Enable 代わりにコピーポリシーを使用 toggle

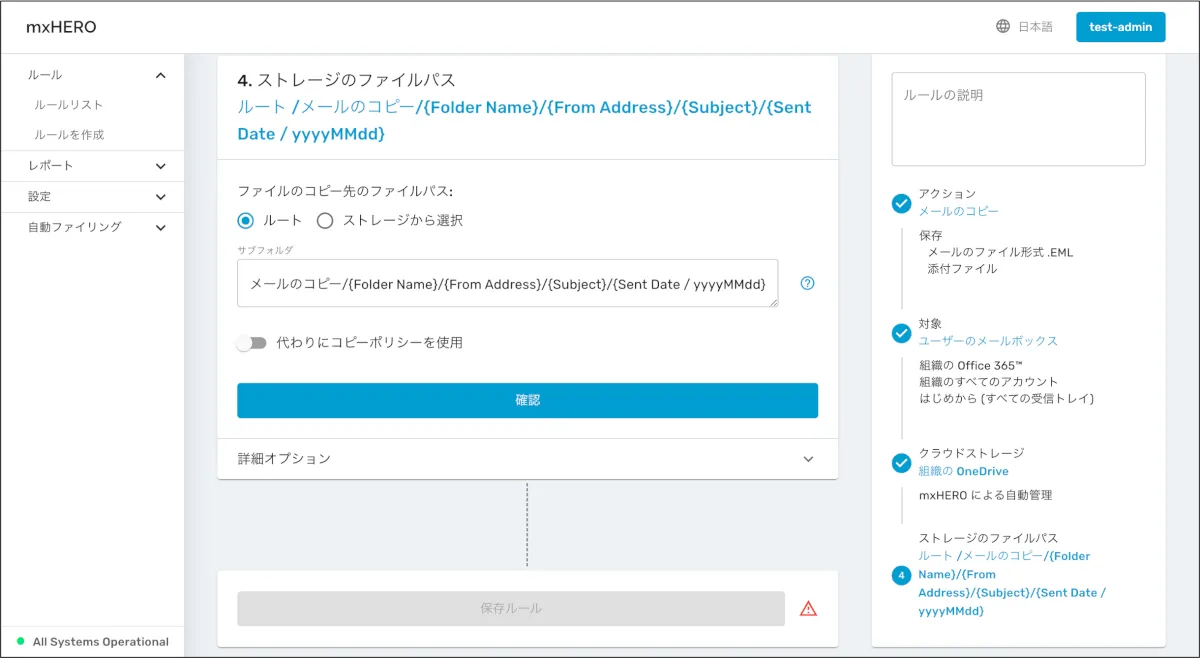[252, 343]
